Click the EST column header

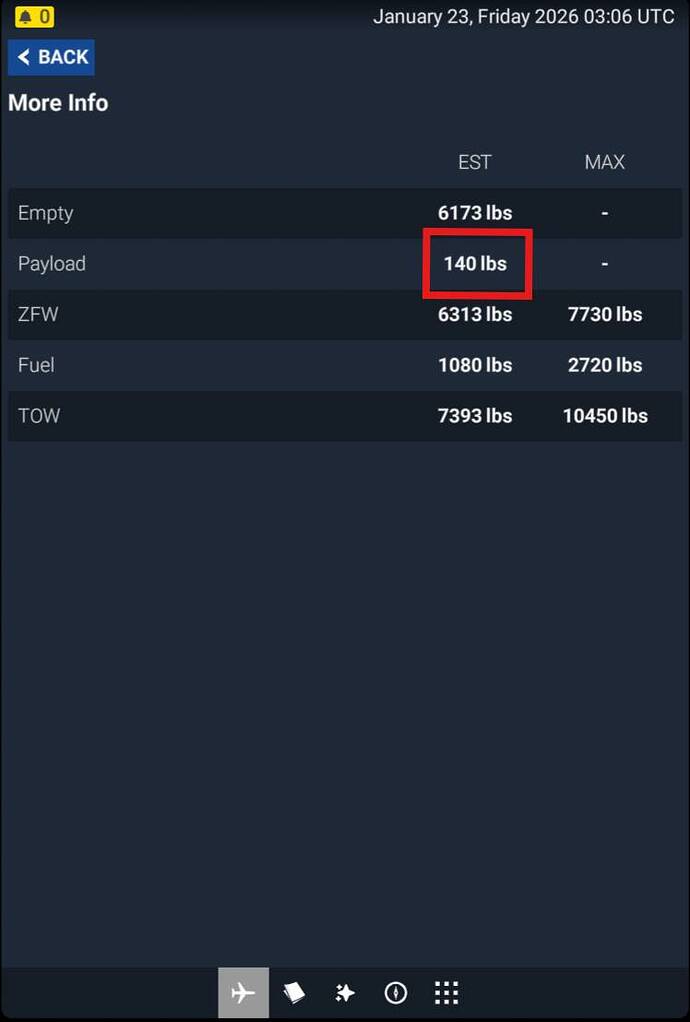(474, 162)
